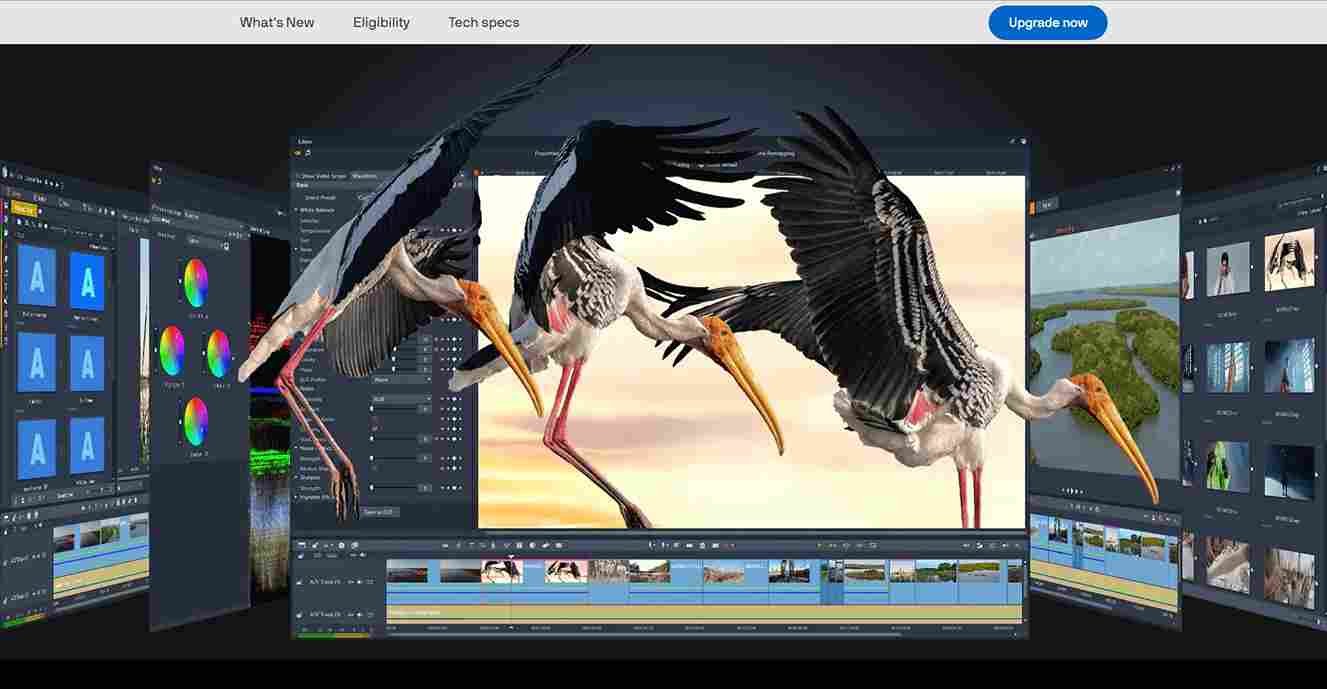Collapse the White Balance section
This screenshot has width=1327, height=689.
click(296, 210)
